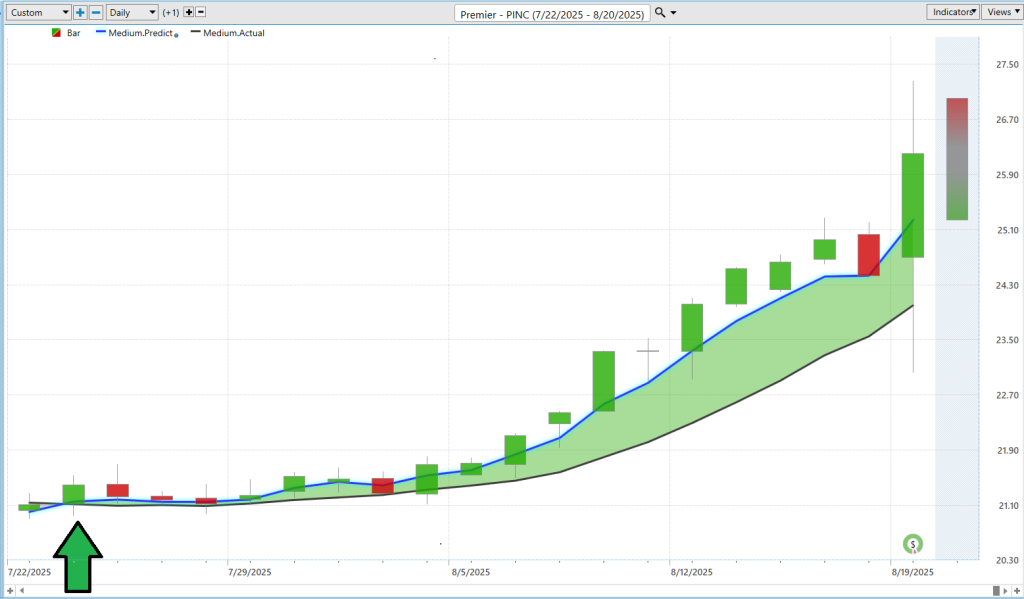Click the magnifying glass search icon

point(659,12)
